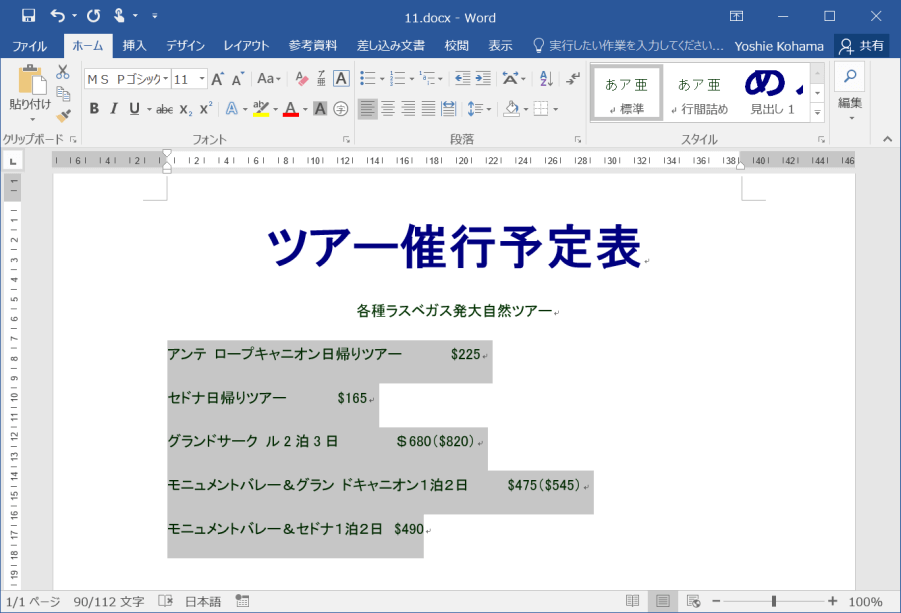Switch to Read Mode view in status bar
Viewport: 901px width, 613px height.
pyautogui.click(x=632, y=601)
